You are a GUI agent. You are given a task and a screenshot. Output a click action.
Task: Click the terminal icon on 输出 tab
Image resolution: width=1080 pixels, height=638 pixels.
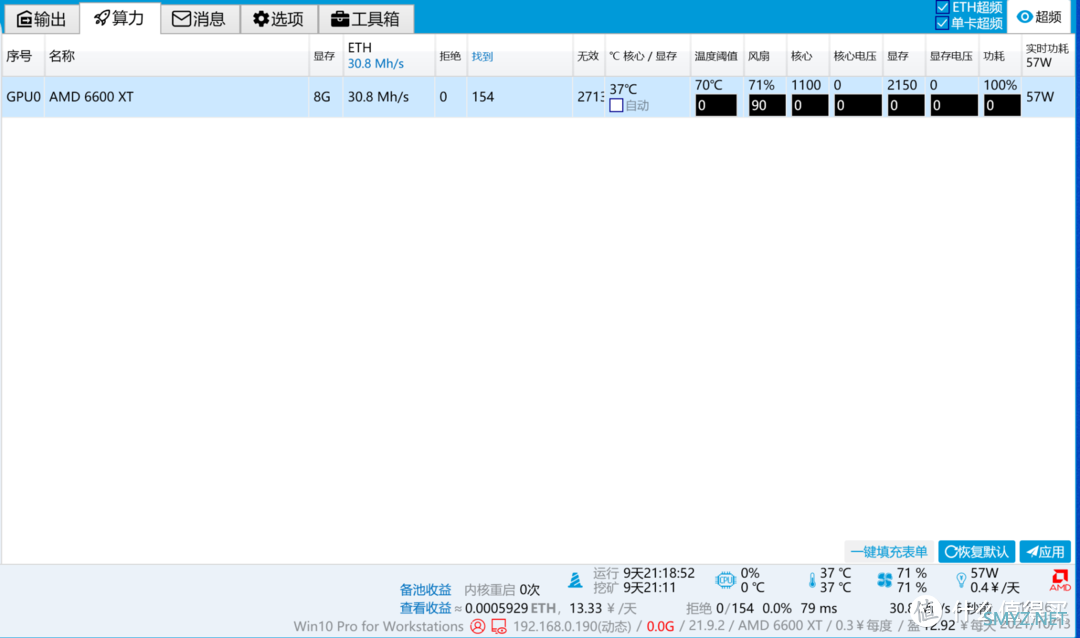click(x=24, y=19)
